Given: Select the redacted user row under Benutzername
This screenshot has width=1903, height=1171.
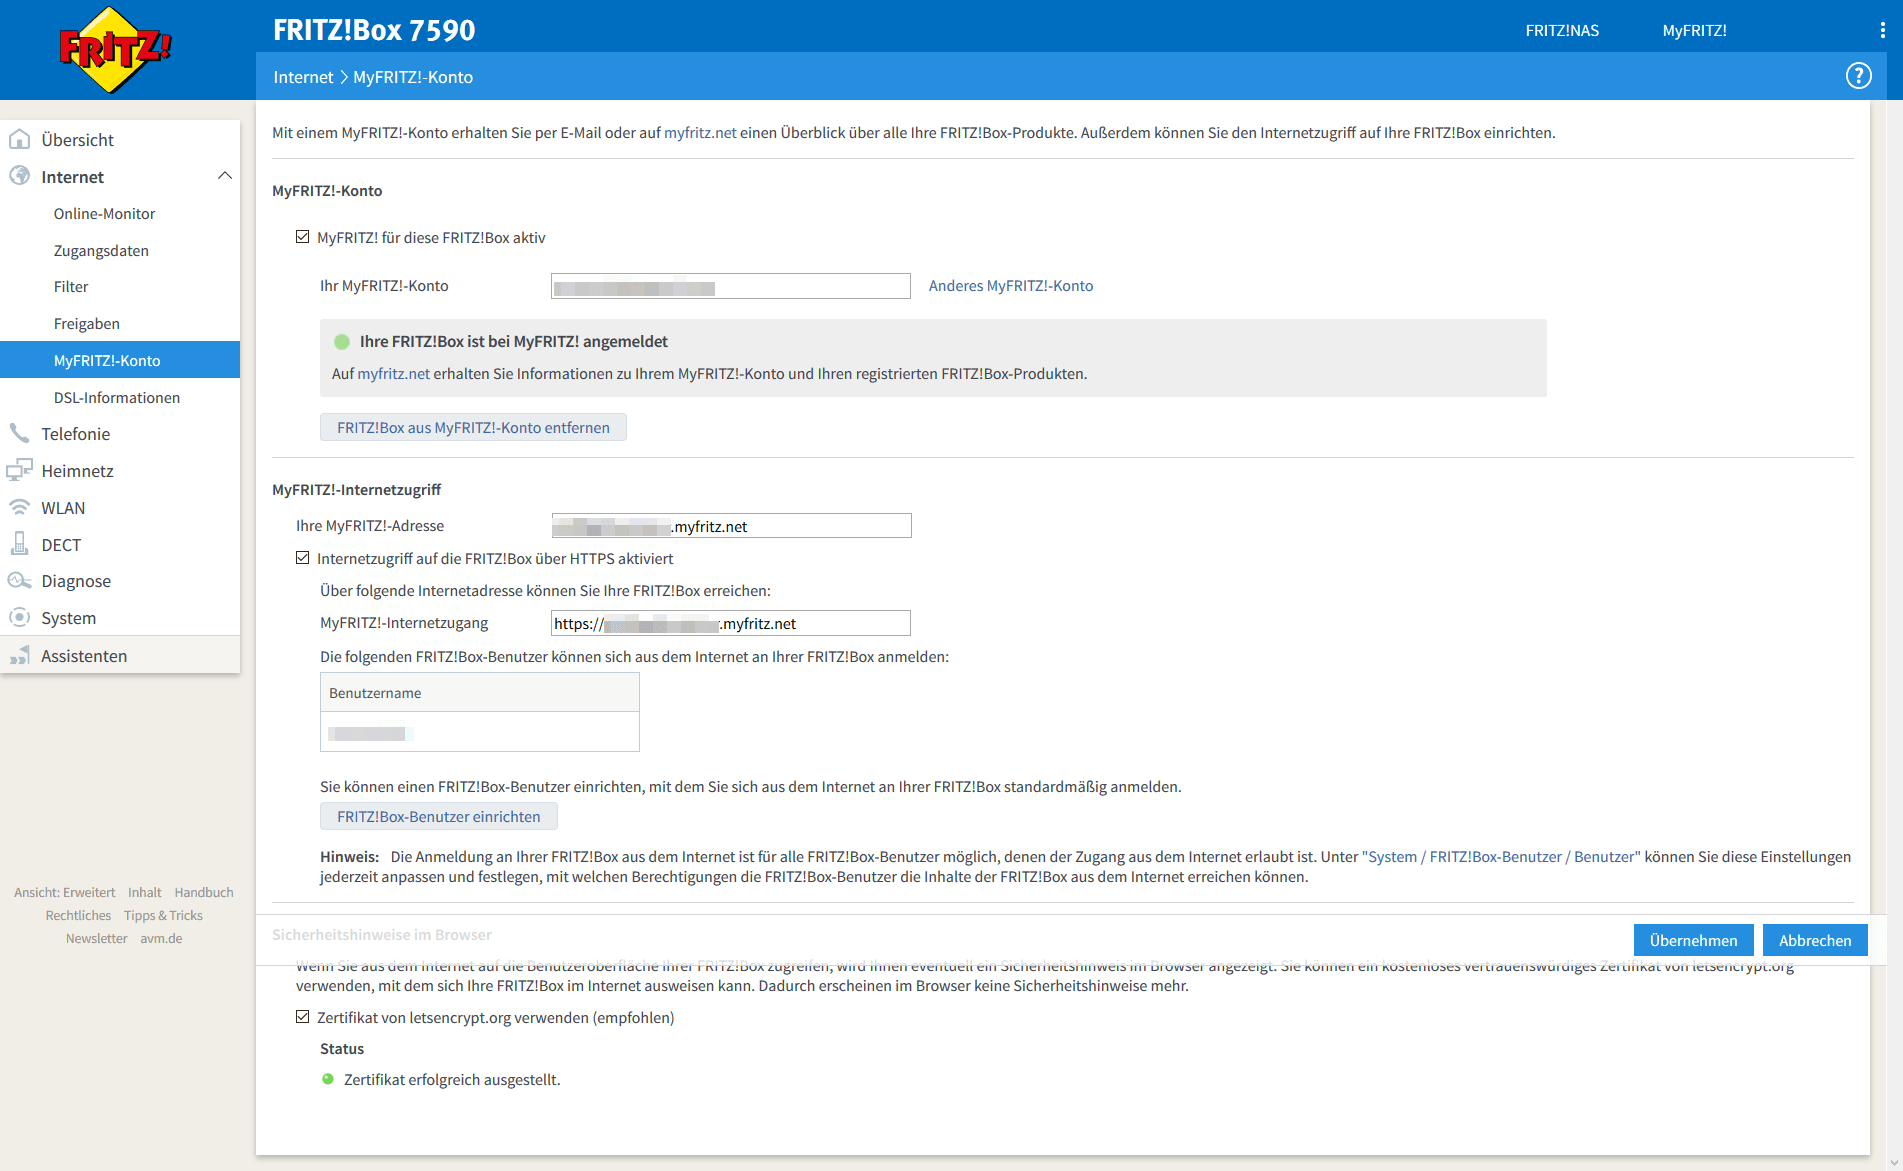Looking at the screenshot, I should 480,732.
